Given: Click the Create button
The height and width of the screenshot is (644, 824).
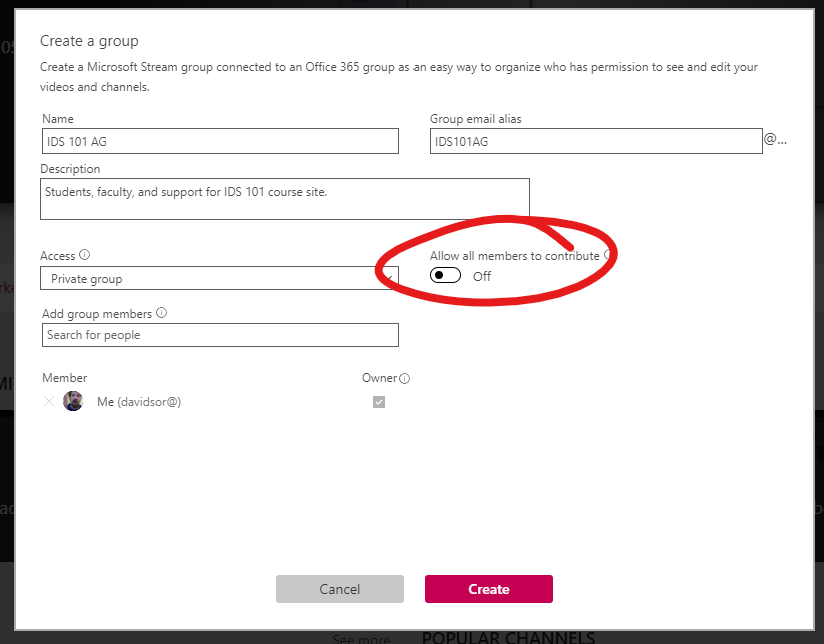Looking at the screenshot, I should click(x=488, y=589).
